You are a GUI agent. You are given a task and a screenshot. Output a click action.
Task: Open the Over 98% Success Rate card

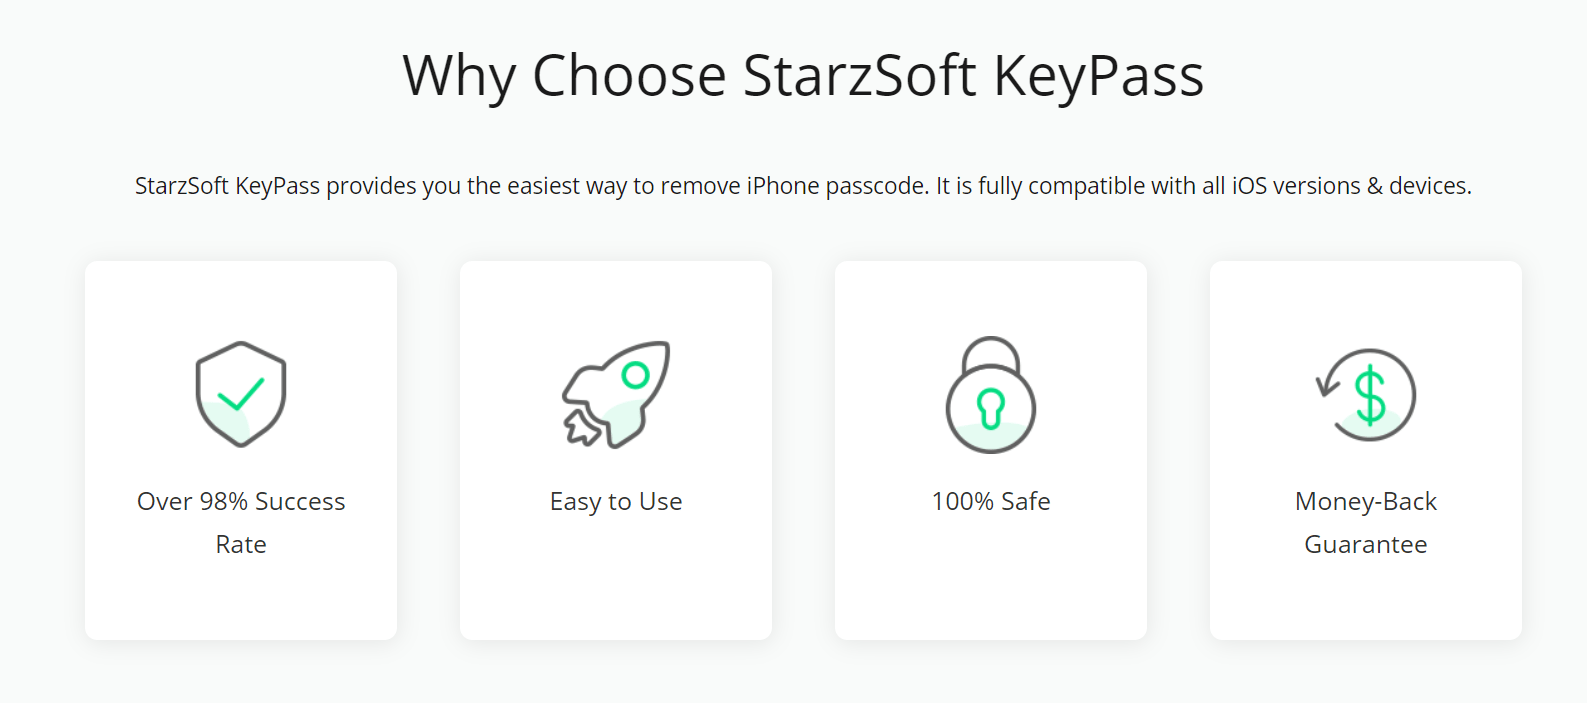[241, 450]
